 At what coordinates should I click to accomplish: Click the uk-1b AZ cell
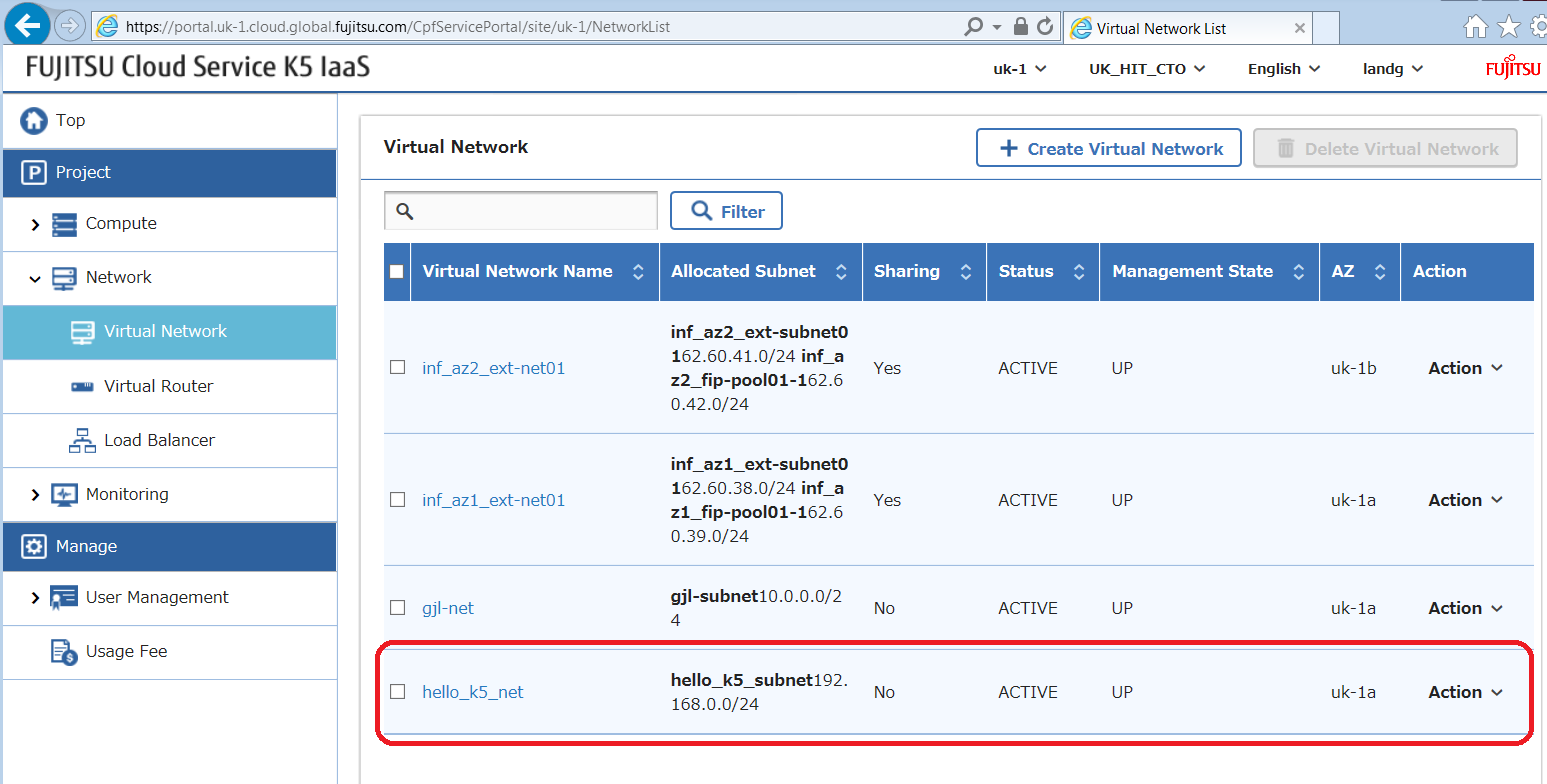tap(1353, 368)
